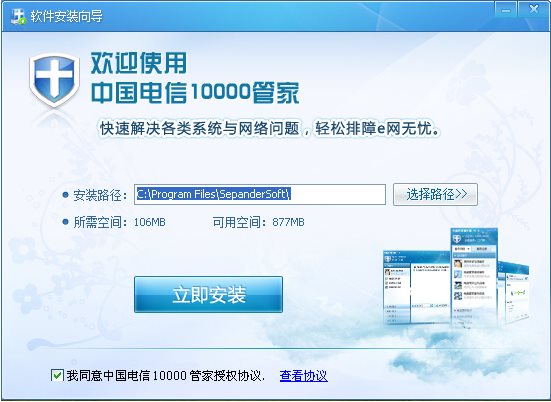The image size is (551, 402).
Task: Click the tall center preview screenshot
Action: tap(474, 277)
